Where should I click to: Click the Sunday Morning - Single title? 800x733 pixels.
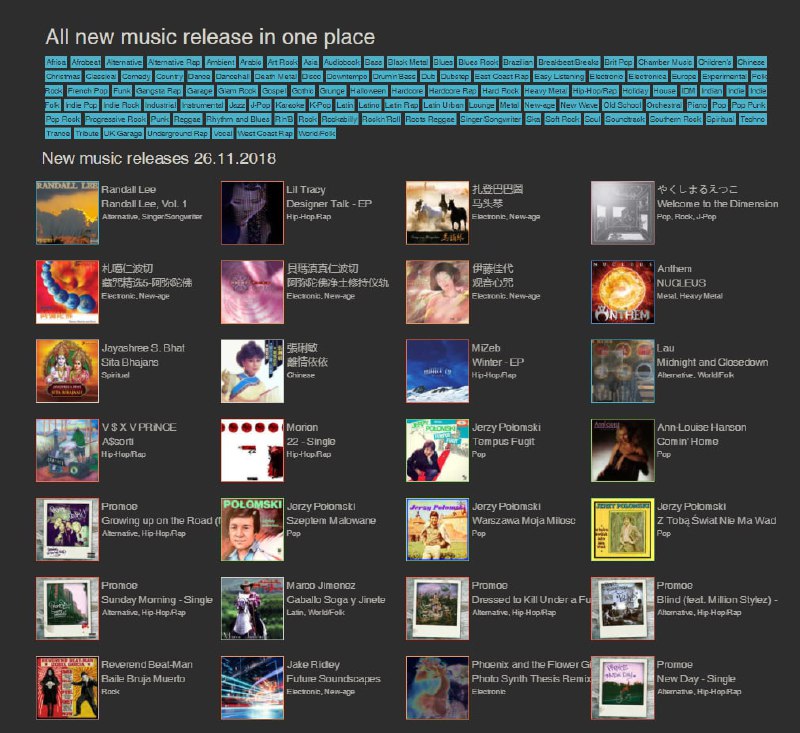tap(157, 600)
